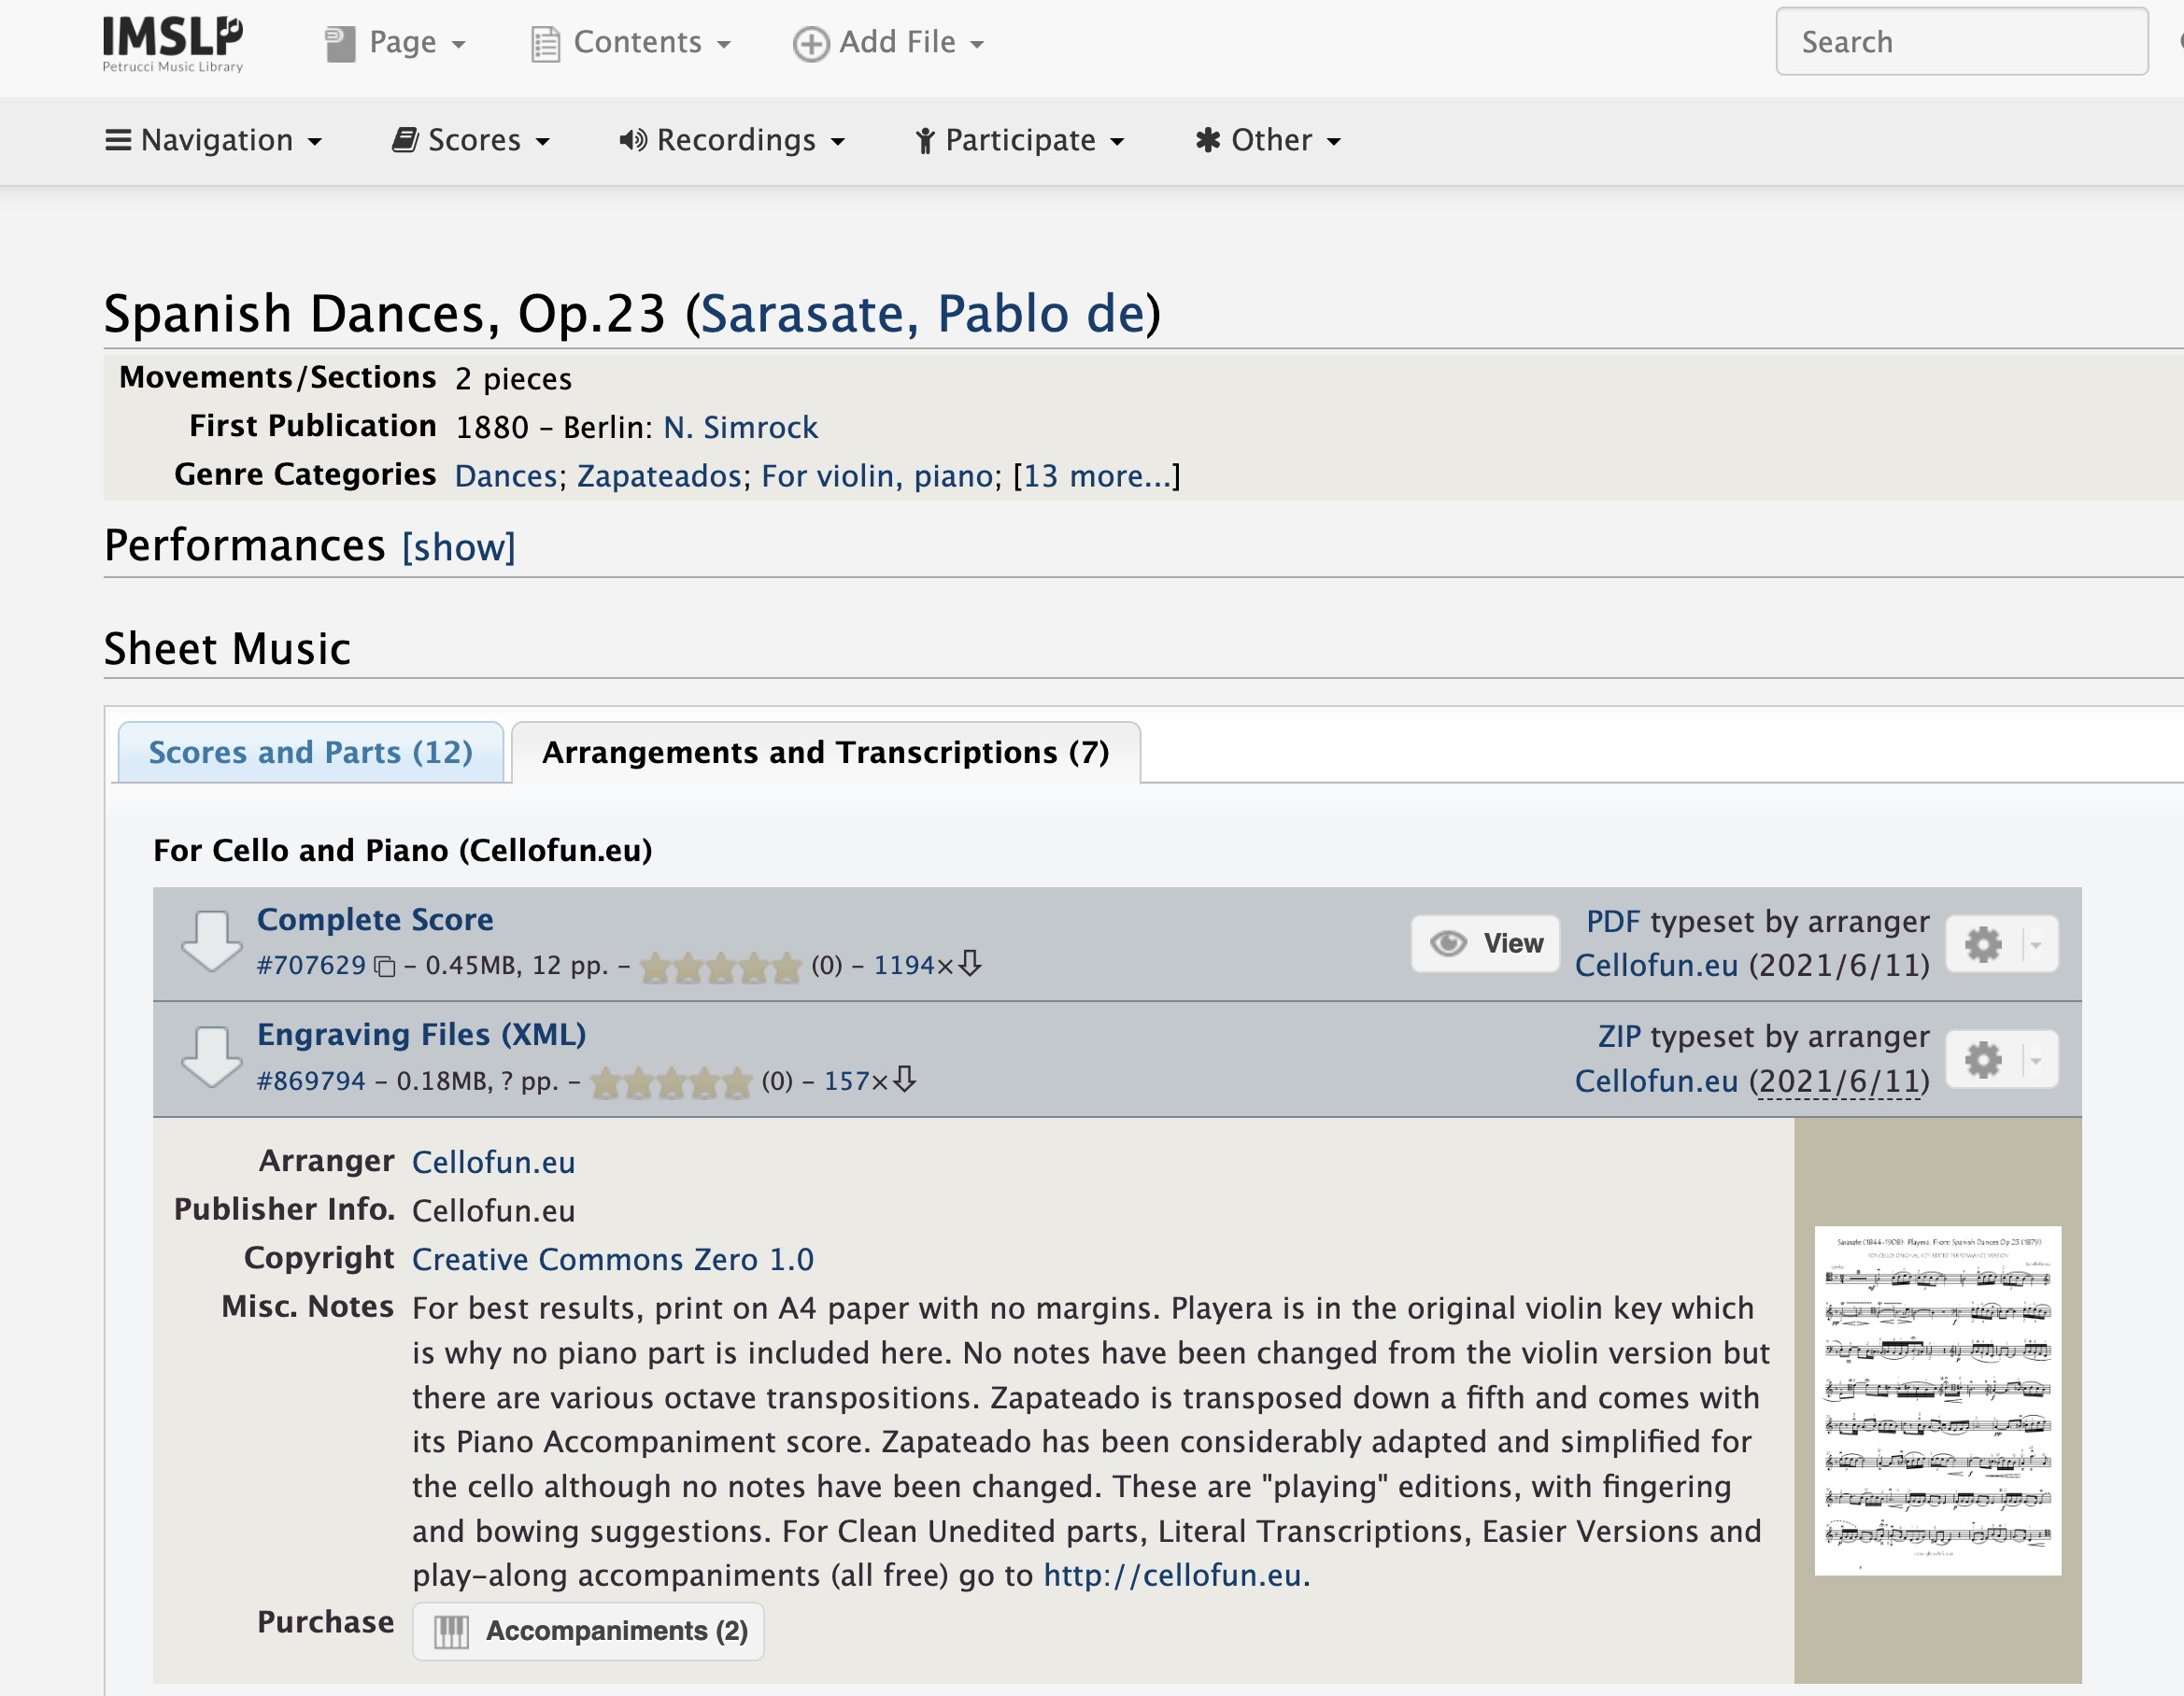Click the For Cello and Piano (Cellofun.eu) heading
This screenshot has width=2184, height=1696.
(403, 851)
